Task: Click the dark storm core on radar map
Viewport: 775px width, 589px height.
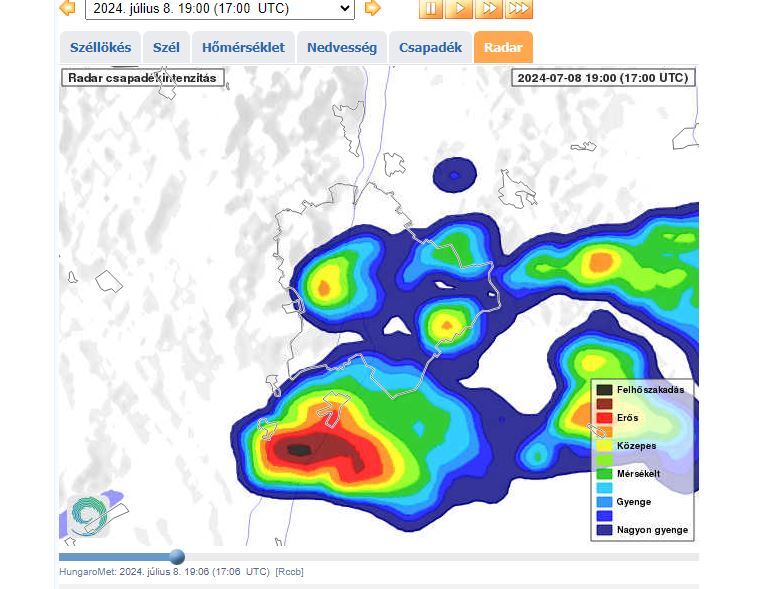Action: click(299, 450)
